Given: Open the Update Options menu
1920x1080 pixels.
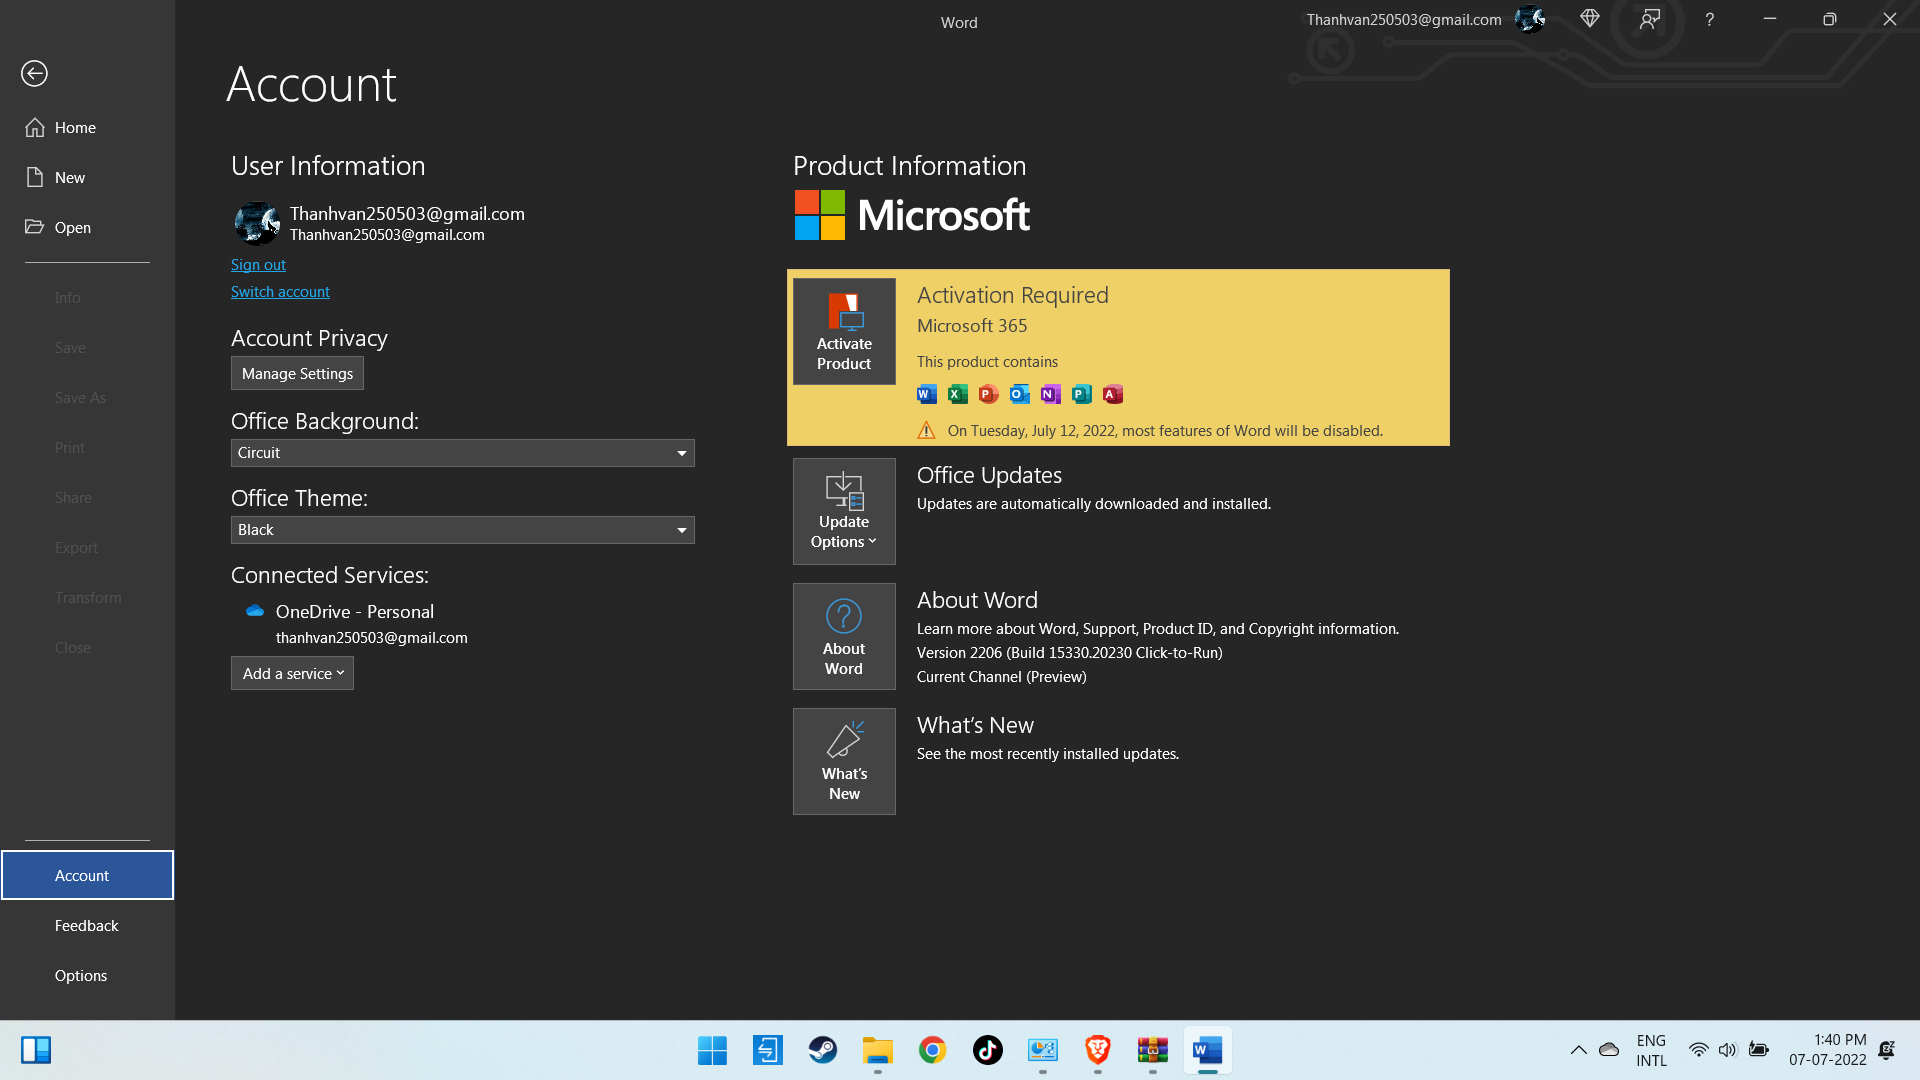Looking at the screenshot, I should [844, 511].
